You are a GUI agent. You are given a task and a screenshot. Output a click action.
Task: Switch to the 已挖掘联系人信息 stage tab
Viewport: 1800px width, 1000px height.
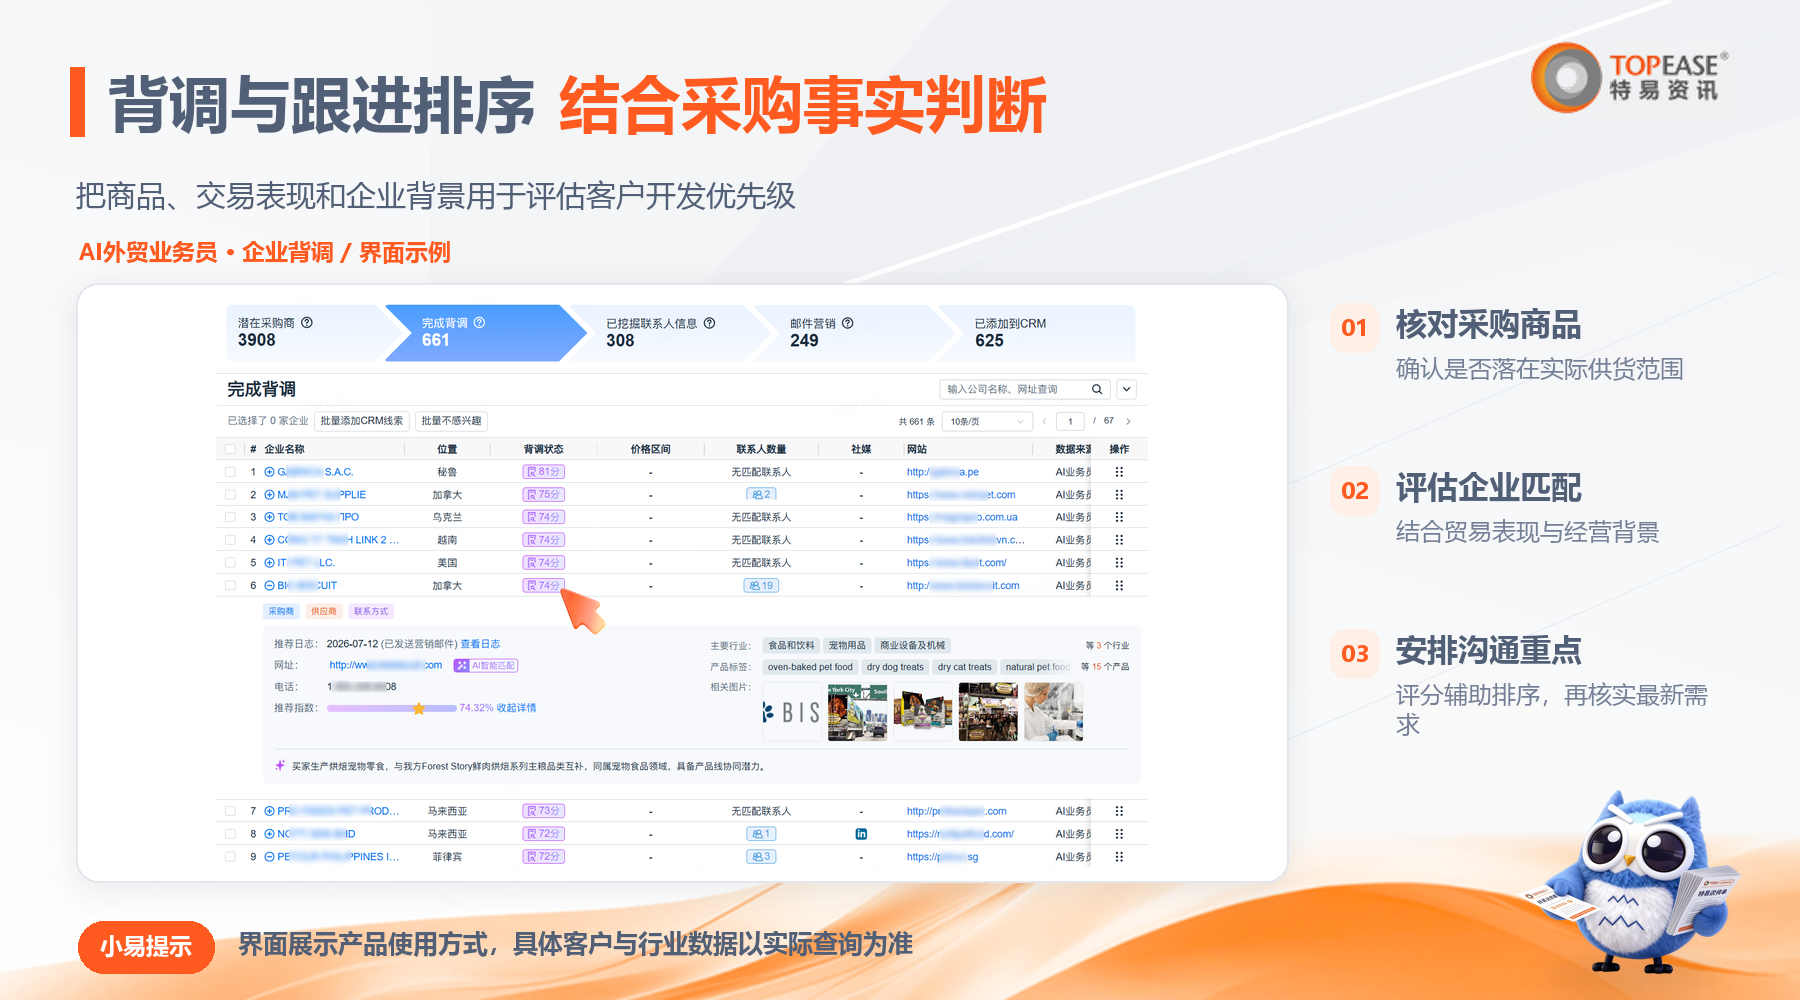click(x=661, y=333)
